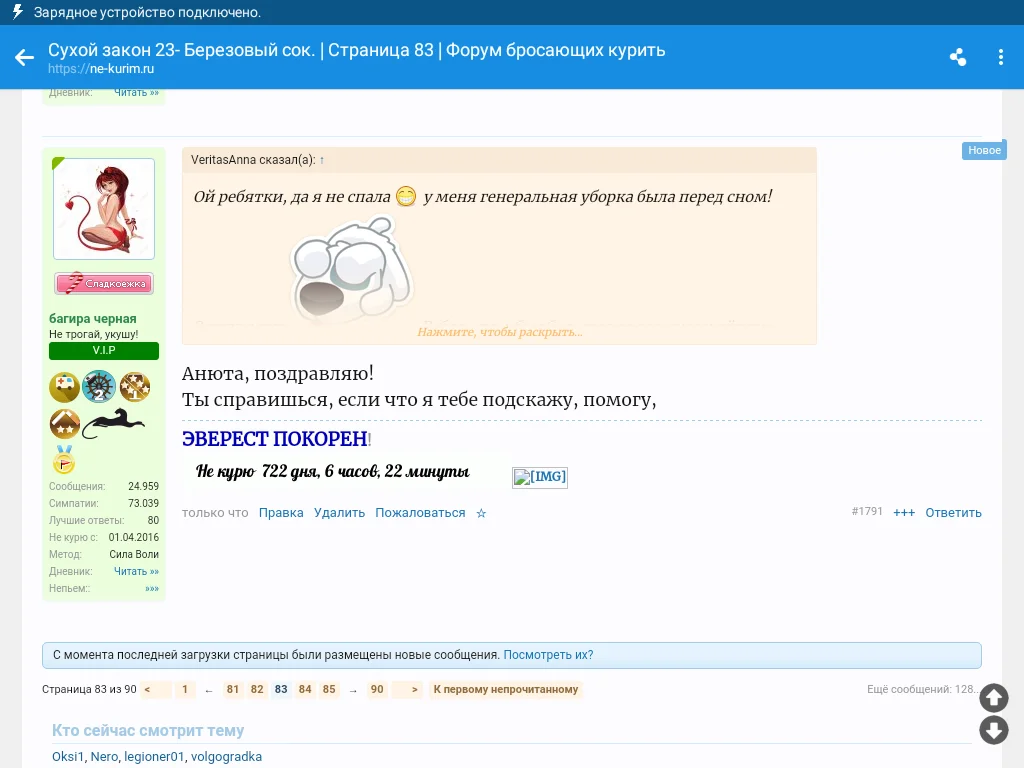
Task: Click the back navigation arrow in the title bar
Action: [x=24, y=57]
